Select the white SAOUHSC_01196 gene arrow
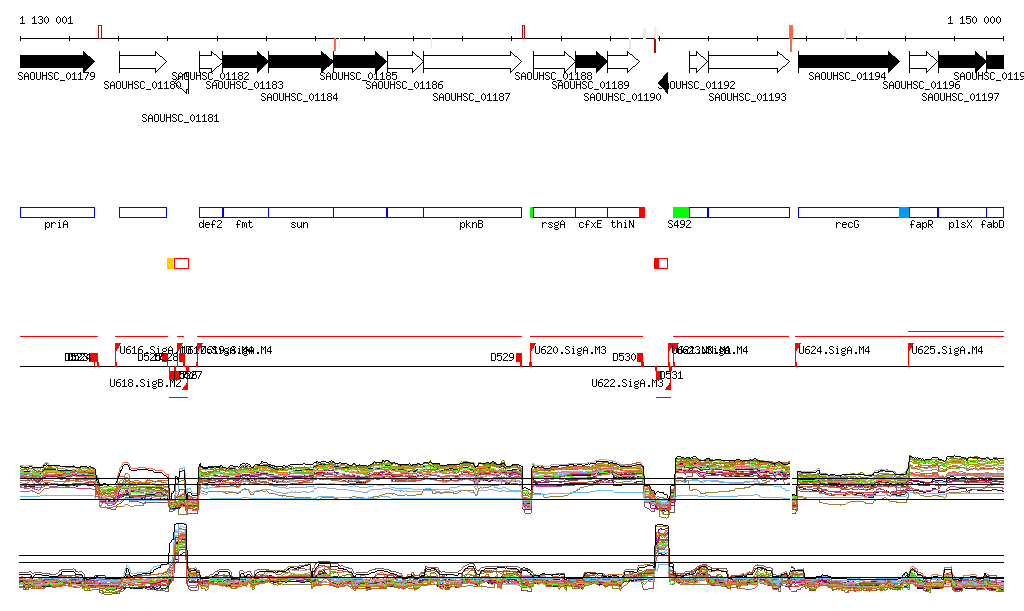 923,62
